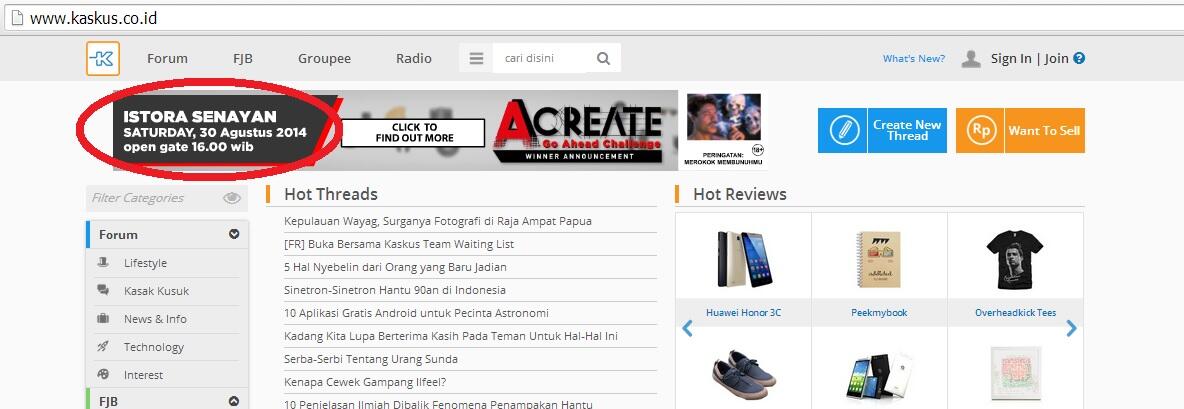The height and width of the screenshot is (409, 1184).
Task: Open the help question mark icon
Action: 1079,58
